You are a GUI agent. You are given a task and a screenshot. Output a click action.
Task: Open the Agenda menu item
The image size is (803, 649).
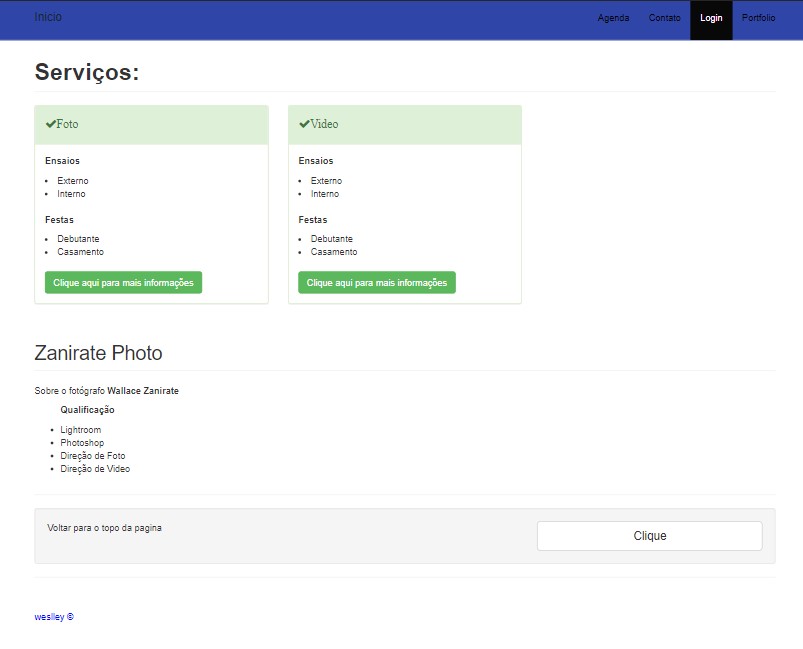point(613,18)
